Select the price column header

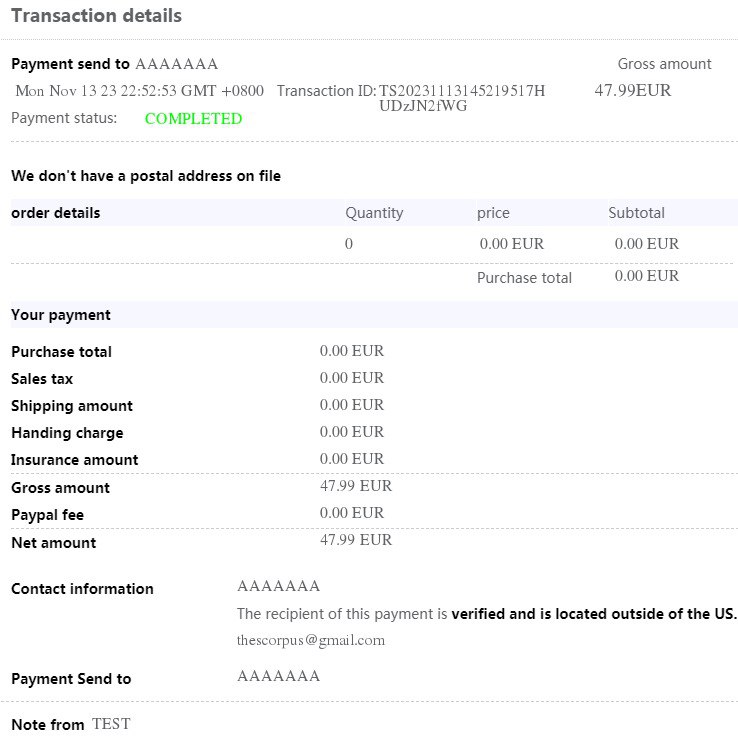click(x=493, y=213)
